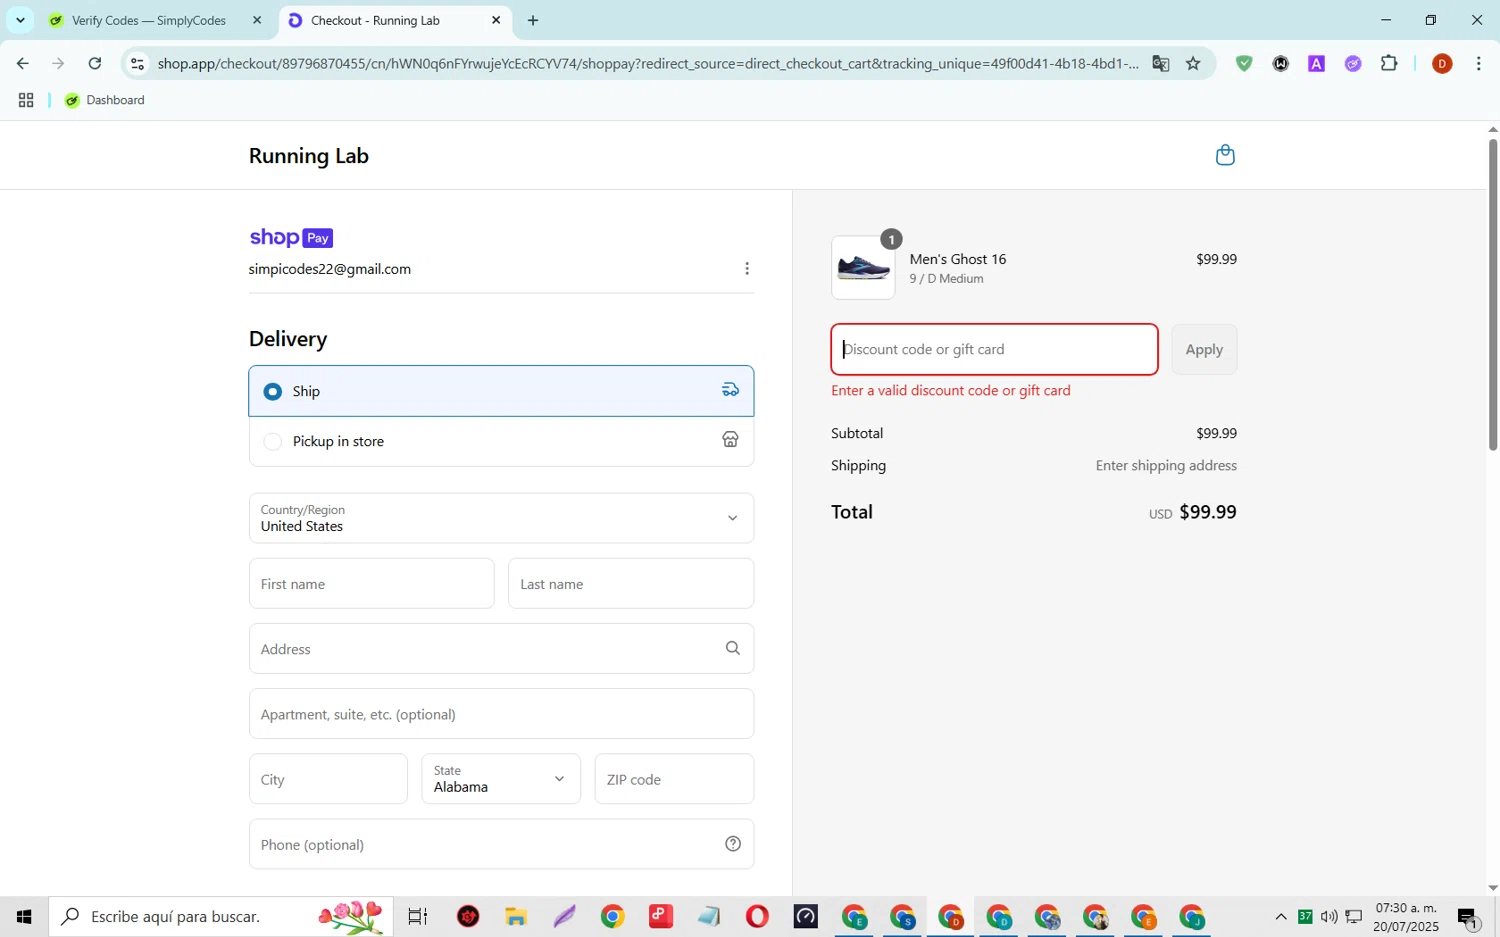
Task: Click the Men's Ghost 16 shoe thumbnail
Action: [x=863, y=268]
